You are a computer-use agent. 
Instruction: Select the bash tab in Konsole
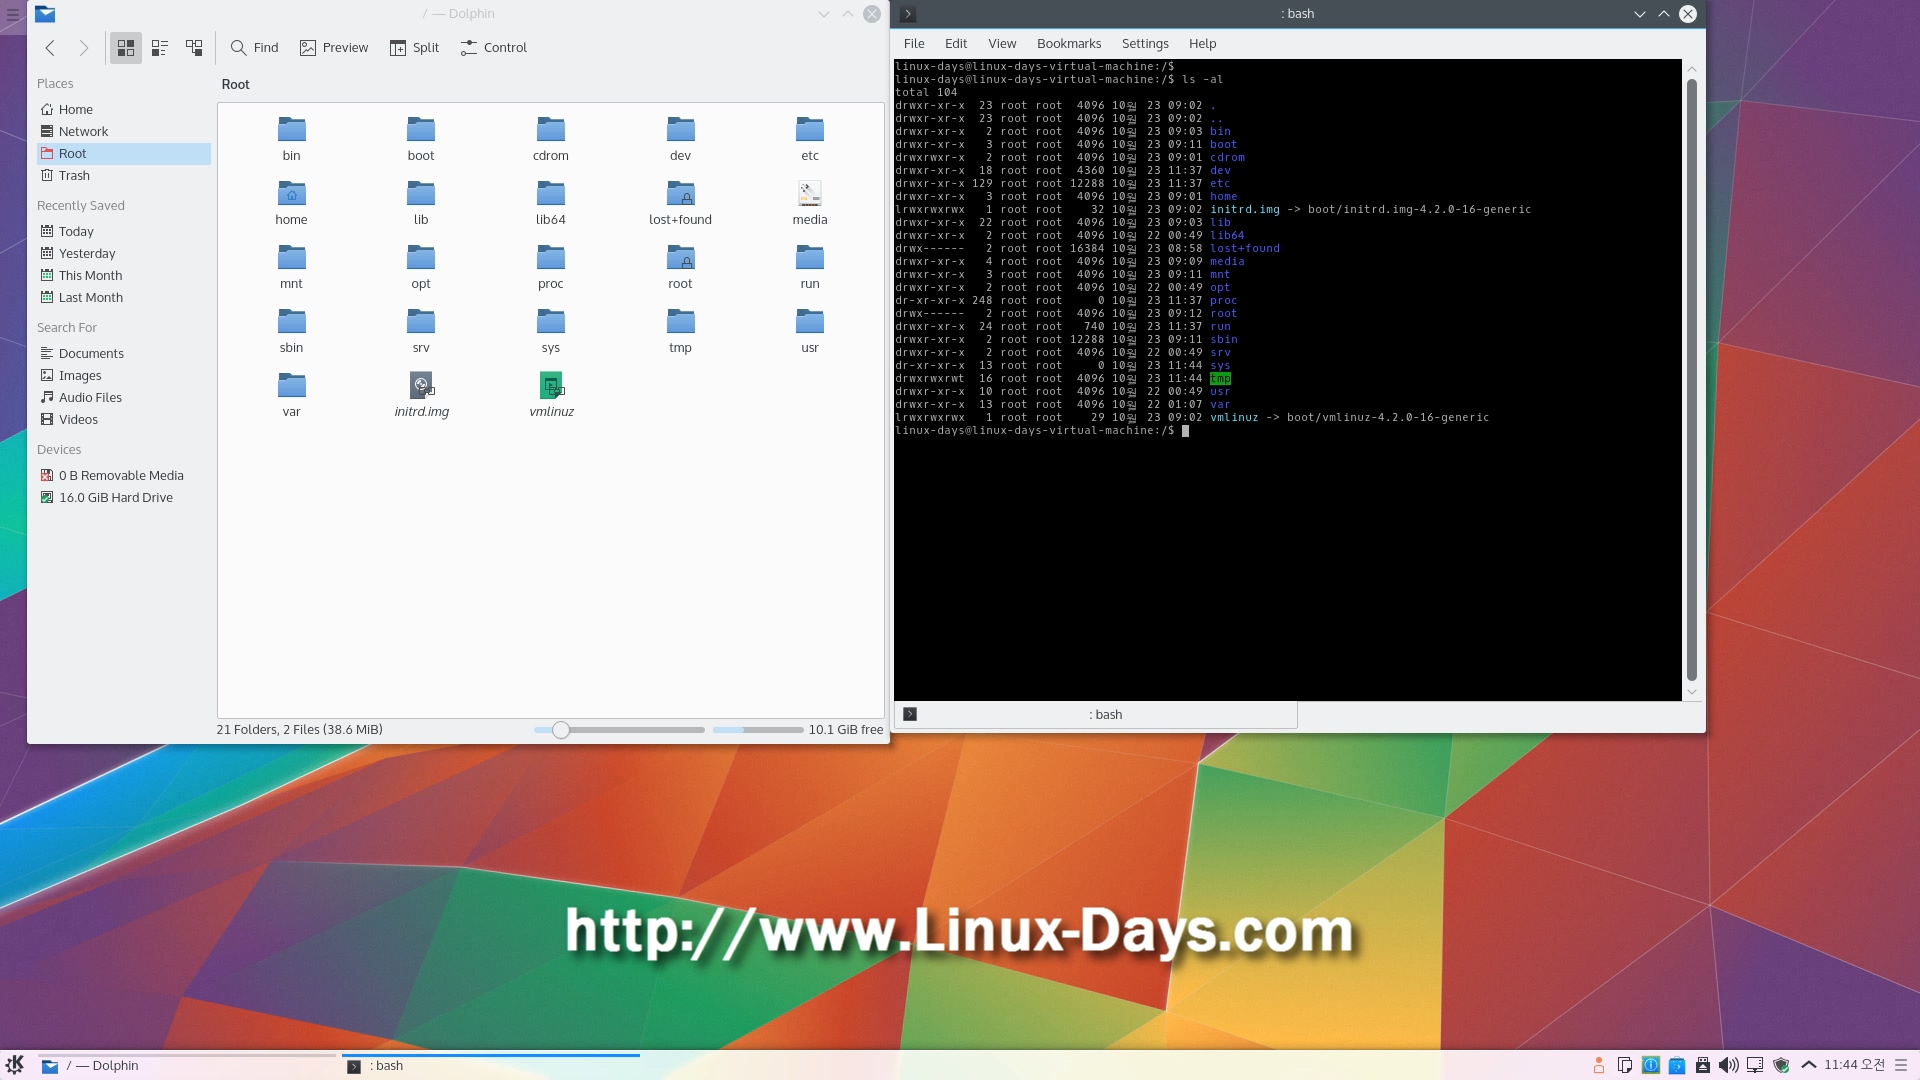click(1096, 715)
